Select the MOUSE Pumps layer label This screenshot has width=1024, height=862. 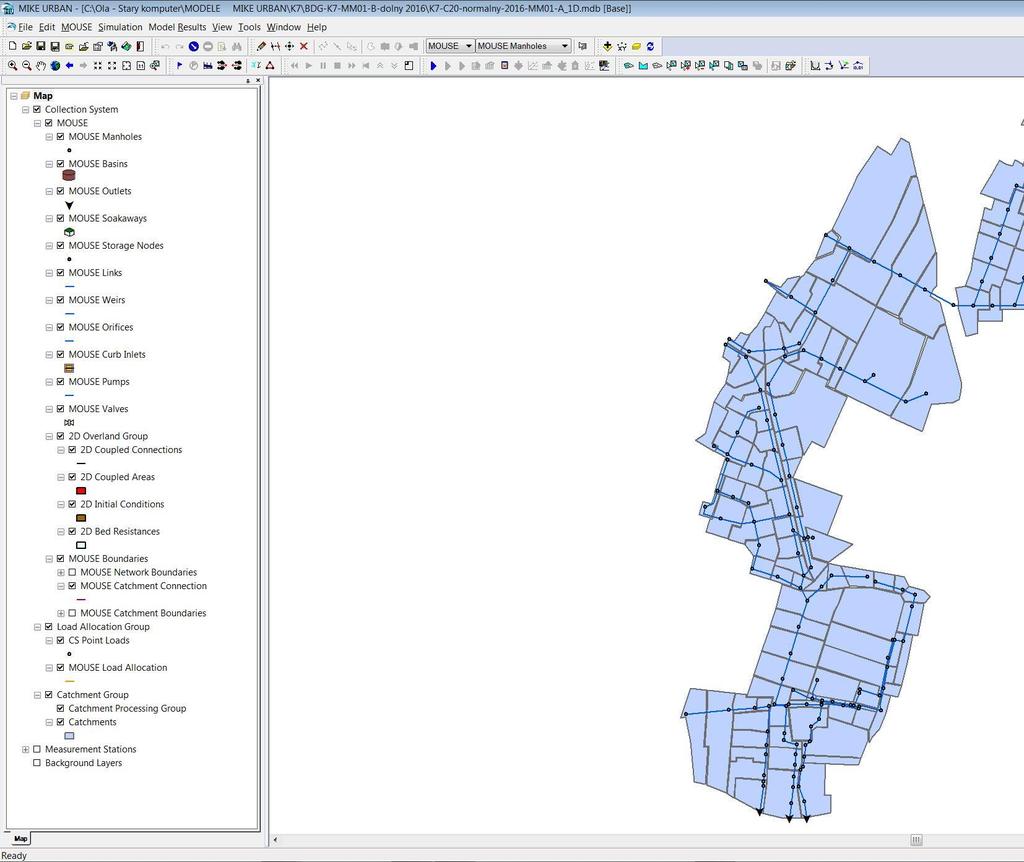[x=99, y=382]
